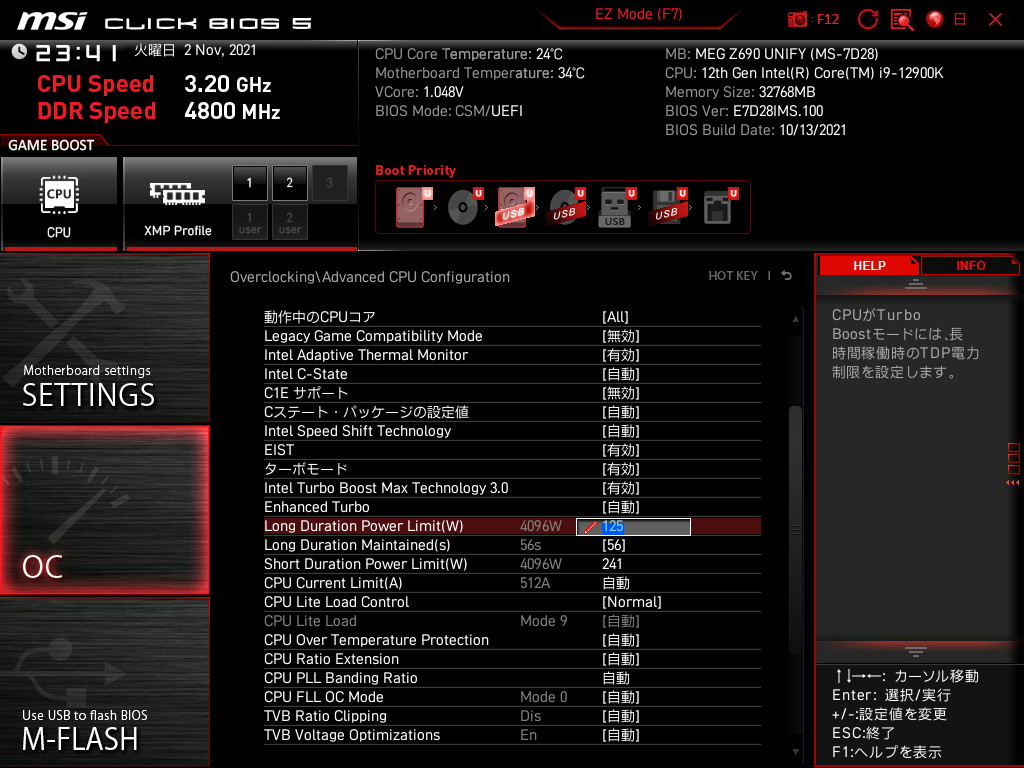
Task: Open the language globe icon
Action: pyautogui.click(x=935, y=20)
